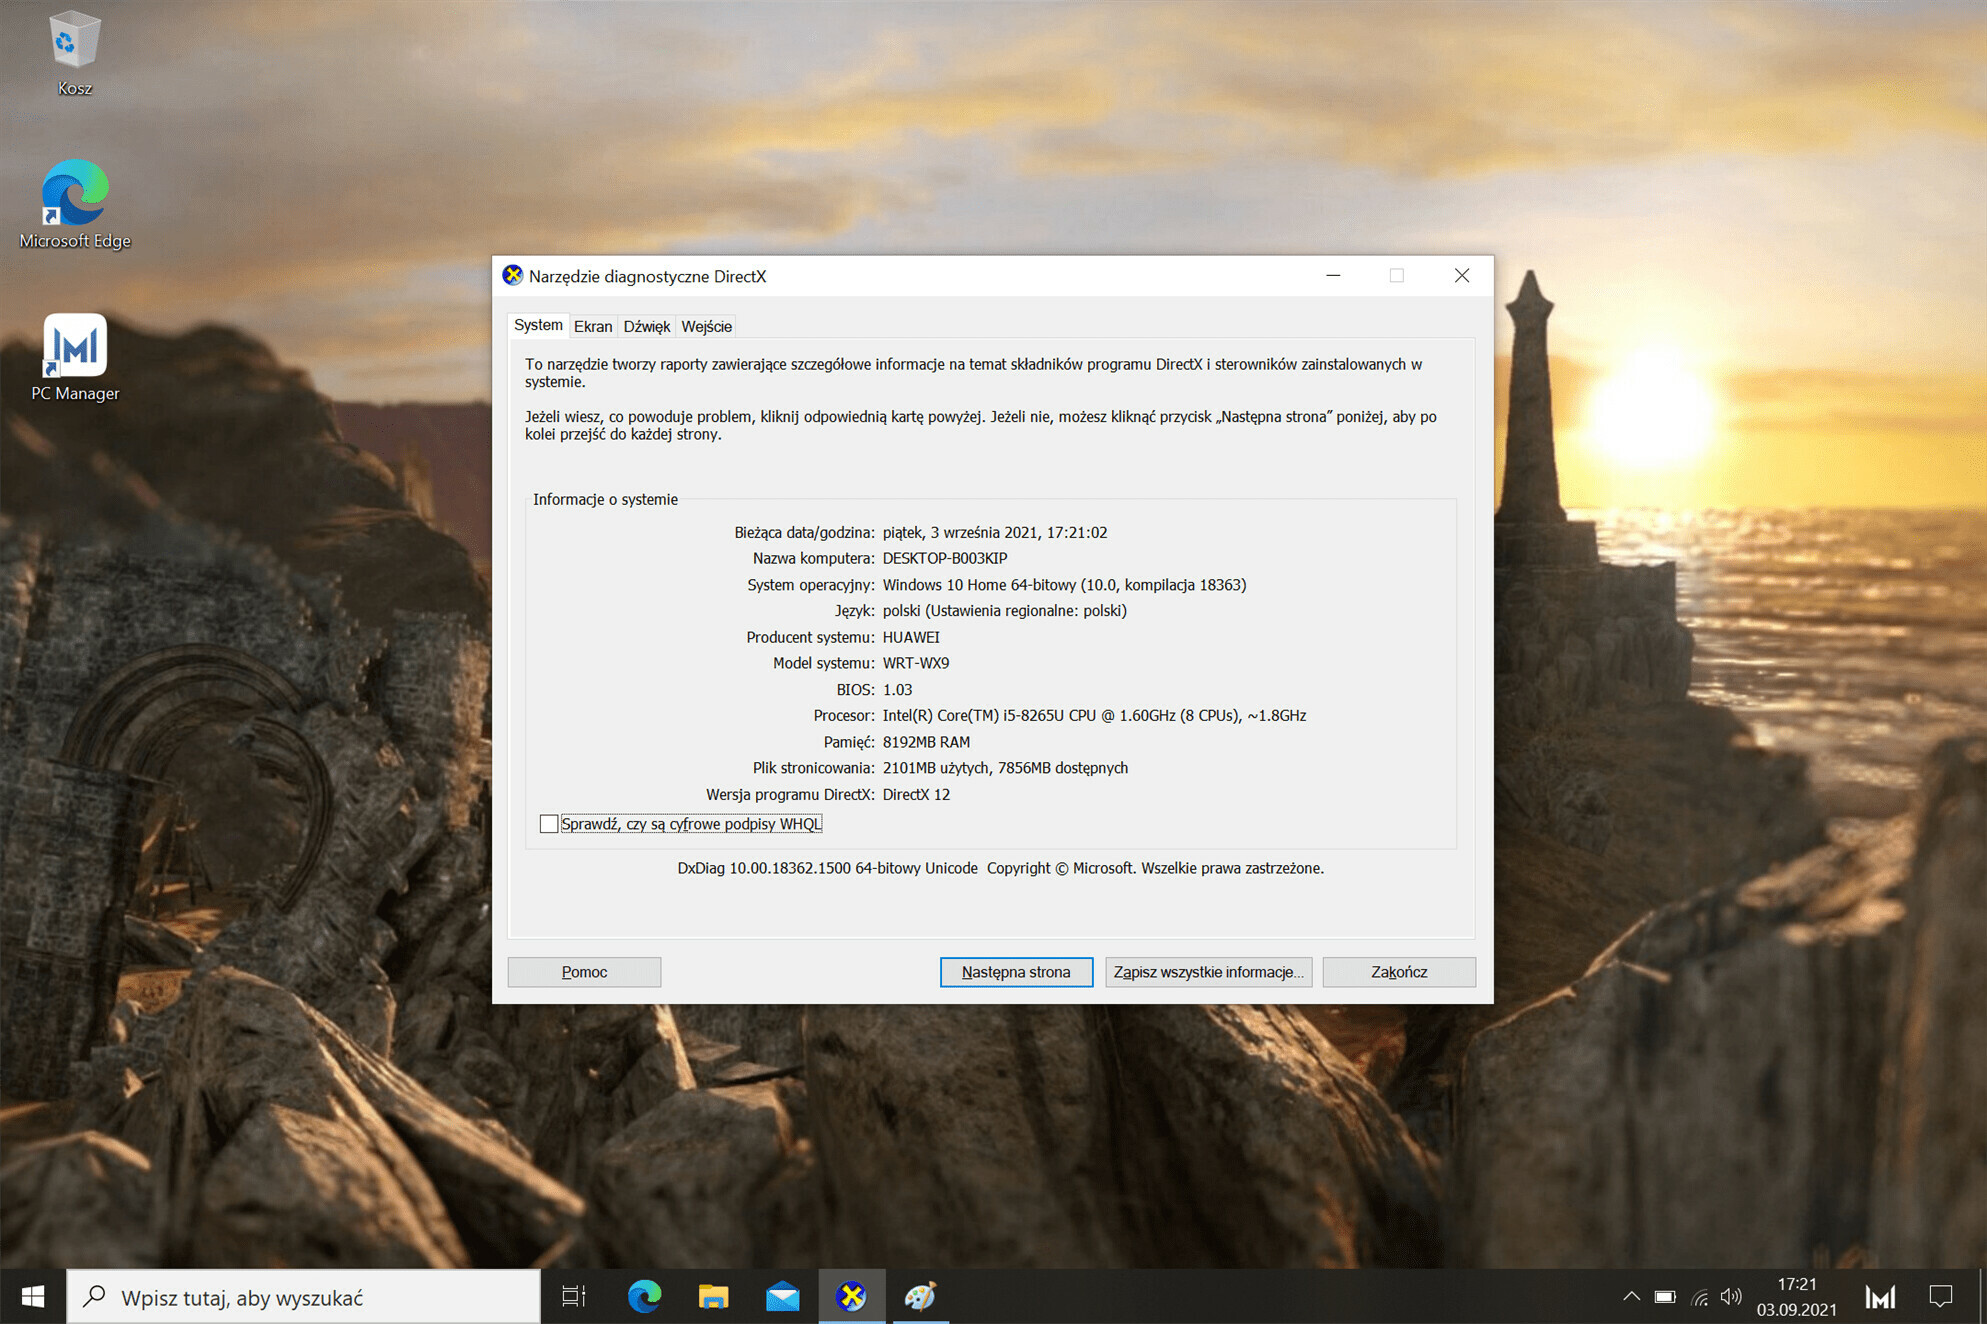Viewport: 1987px width, 1324px height.
Task: Click the DirectX diagnostic taskbar icon
Action: tap(852, 1296)
